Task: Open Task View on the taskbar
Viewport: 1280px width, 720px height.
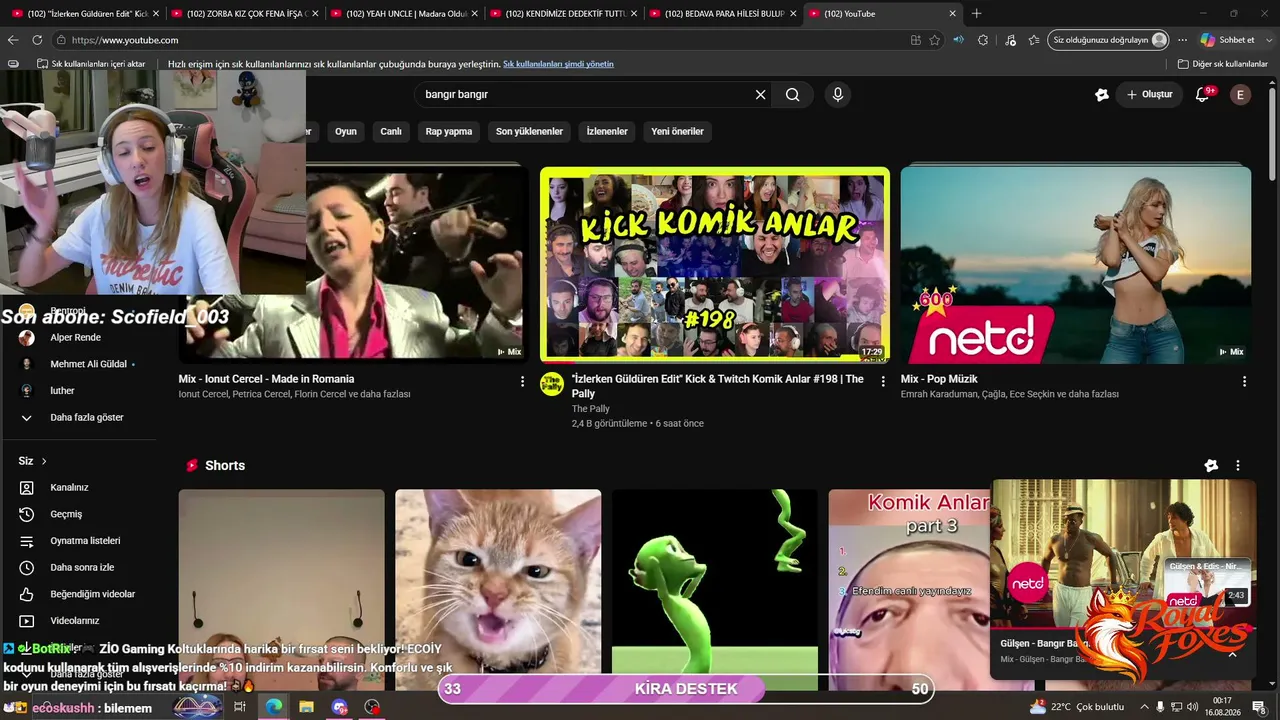Action: click(x=240, y=707)
